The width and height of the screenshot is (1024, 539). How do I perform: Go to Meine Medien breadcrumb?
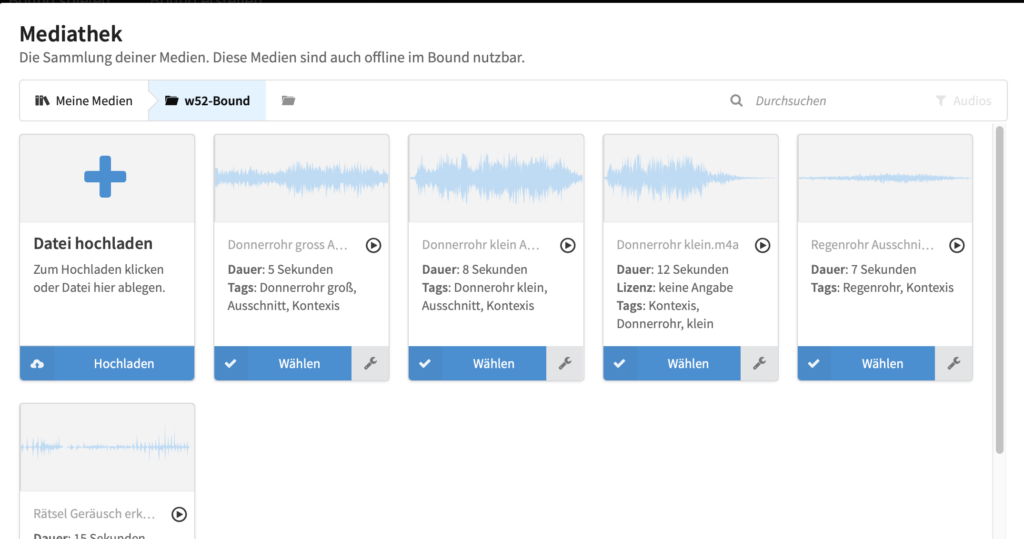[84, 101]
